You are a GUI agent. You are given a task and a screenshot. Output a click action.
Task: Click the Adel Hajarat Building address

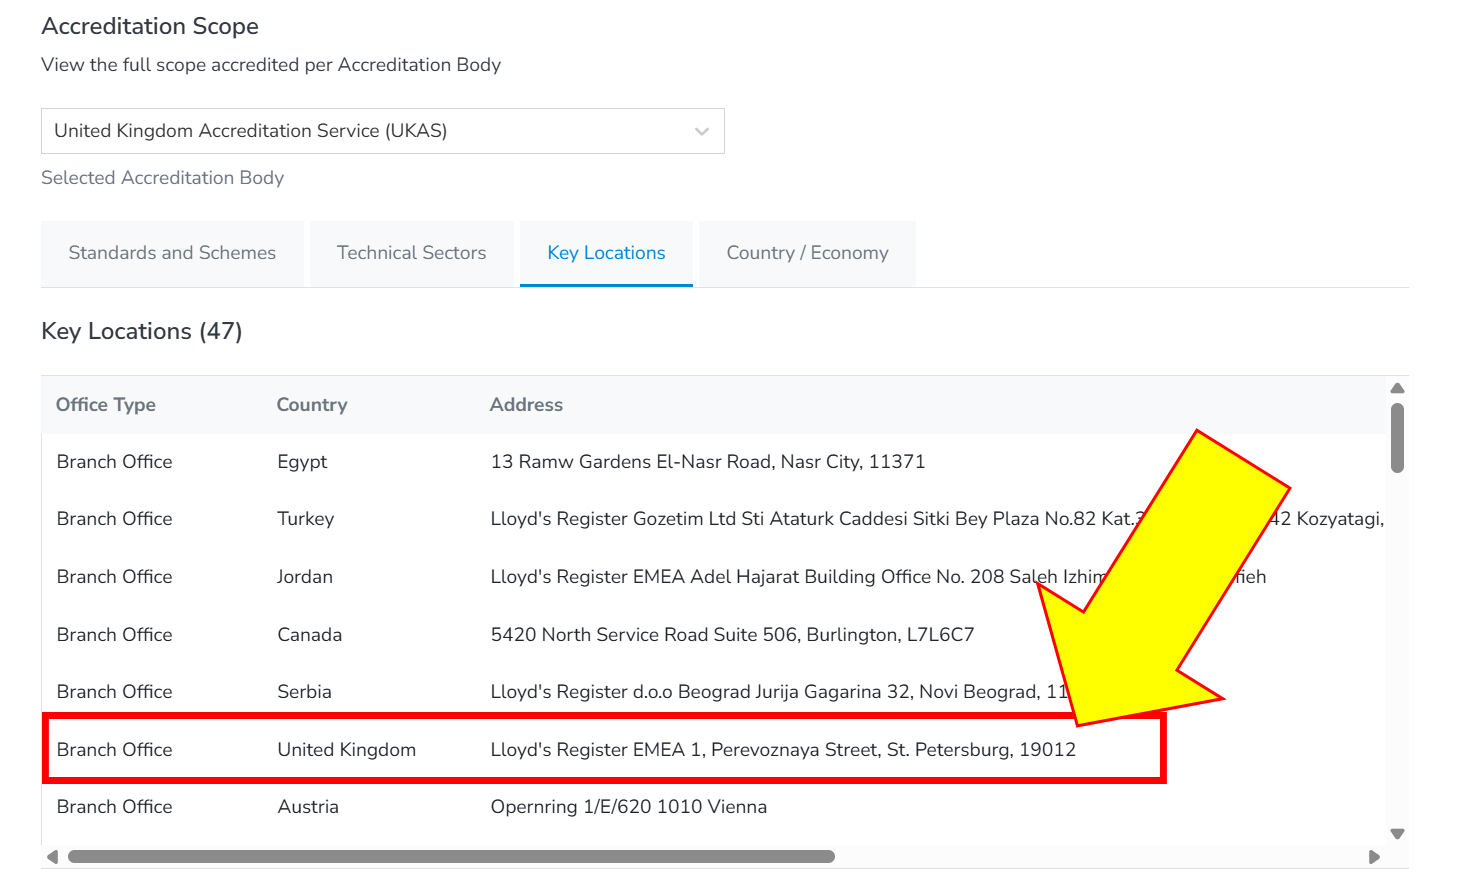pos(878,577)
